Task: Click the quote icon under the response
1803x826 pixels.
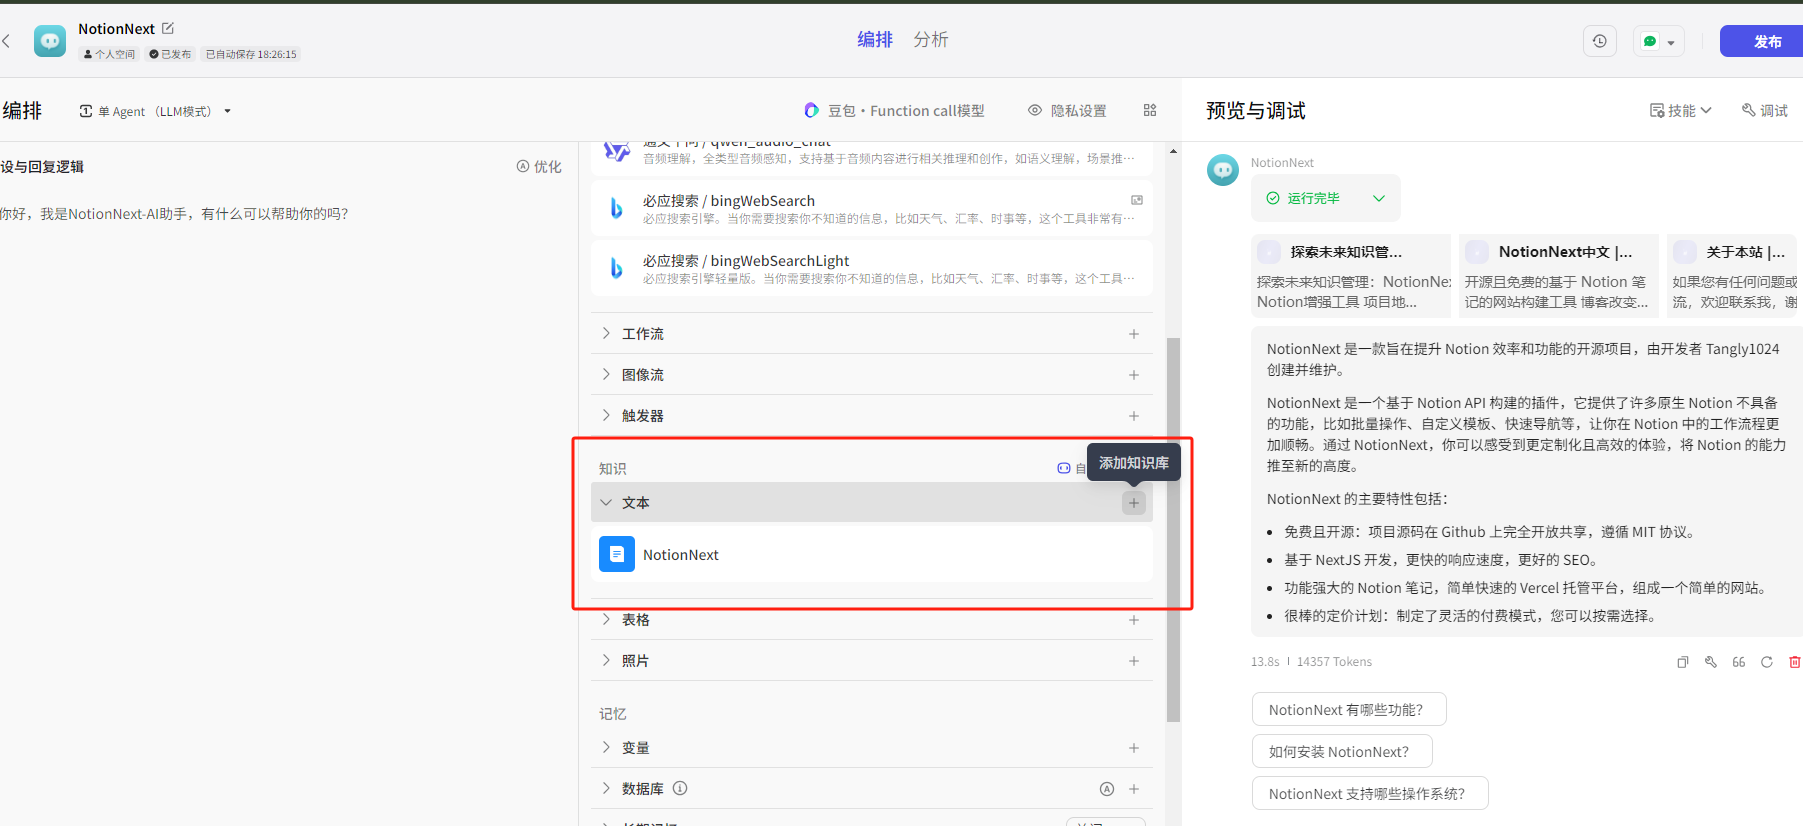Action: point(1739,662)
